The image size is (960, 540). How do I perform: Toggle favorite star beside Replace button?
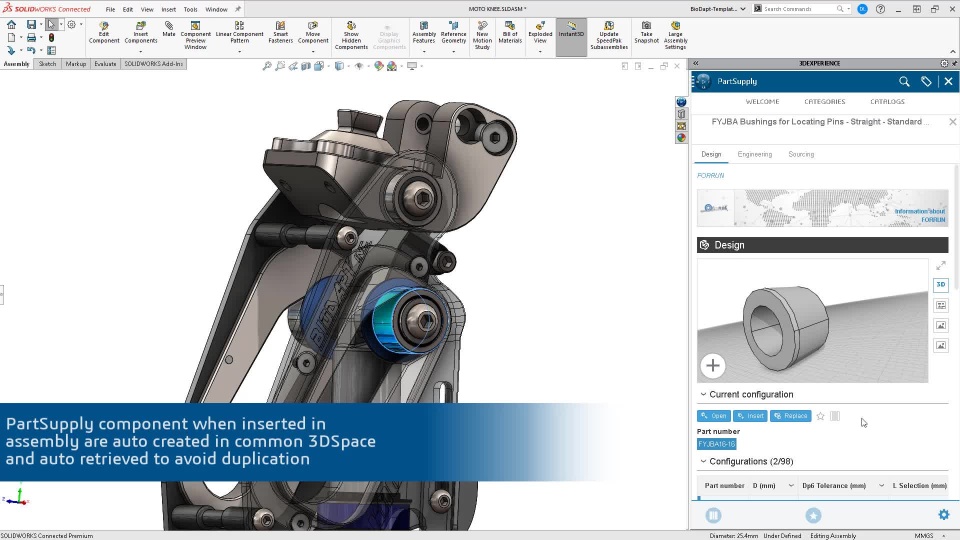[x=820, y=416]
